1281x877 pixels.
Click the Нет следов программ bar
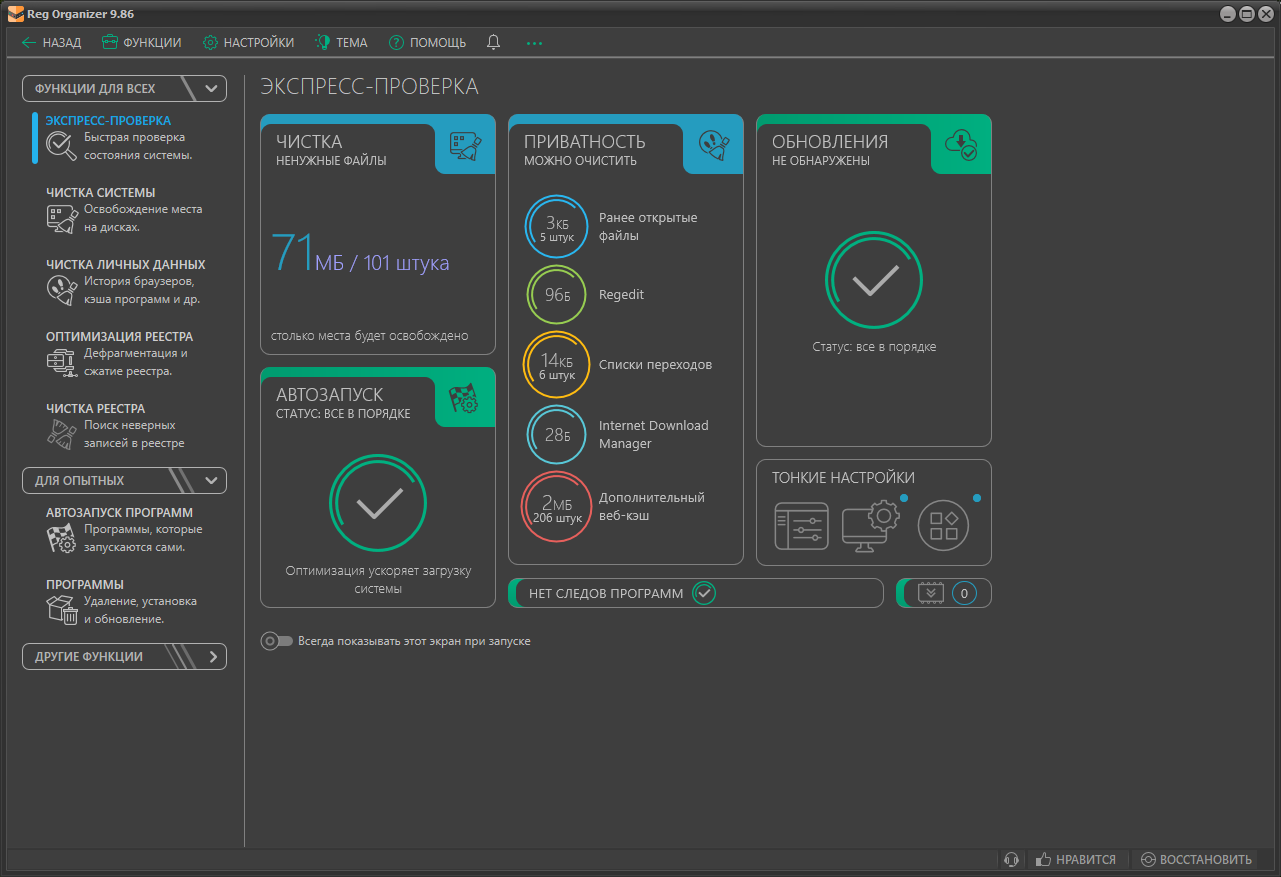tap(696, 593)
